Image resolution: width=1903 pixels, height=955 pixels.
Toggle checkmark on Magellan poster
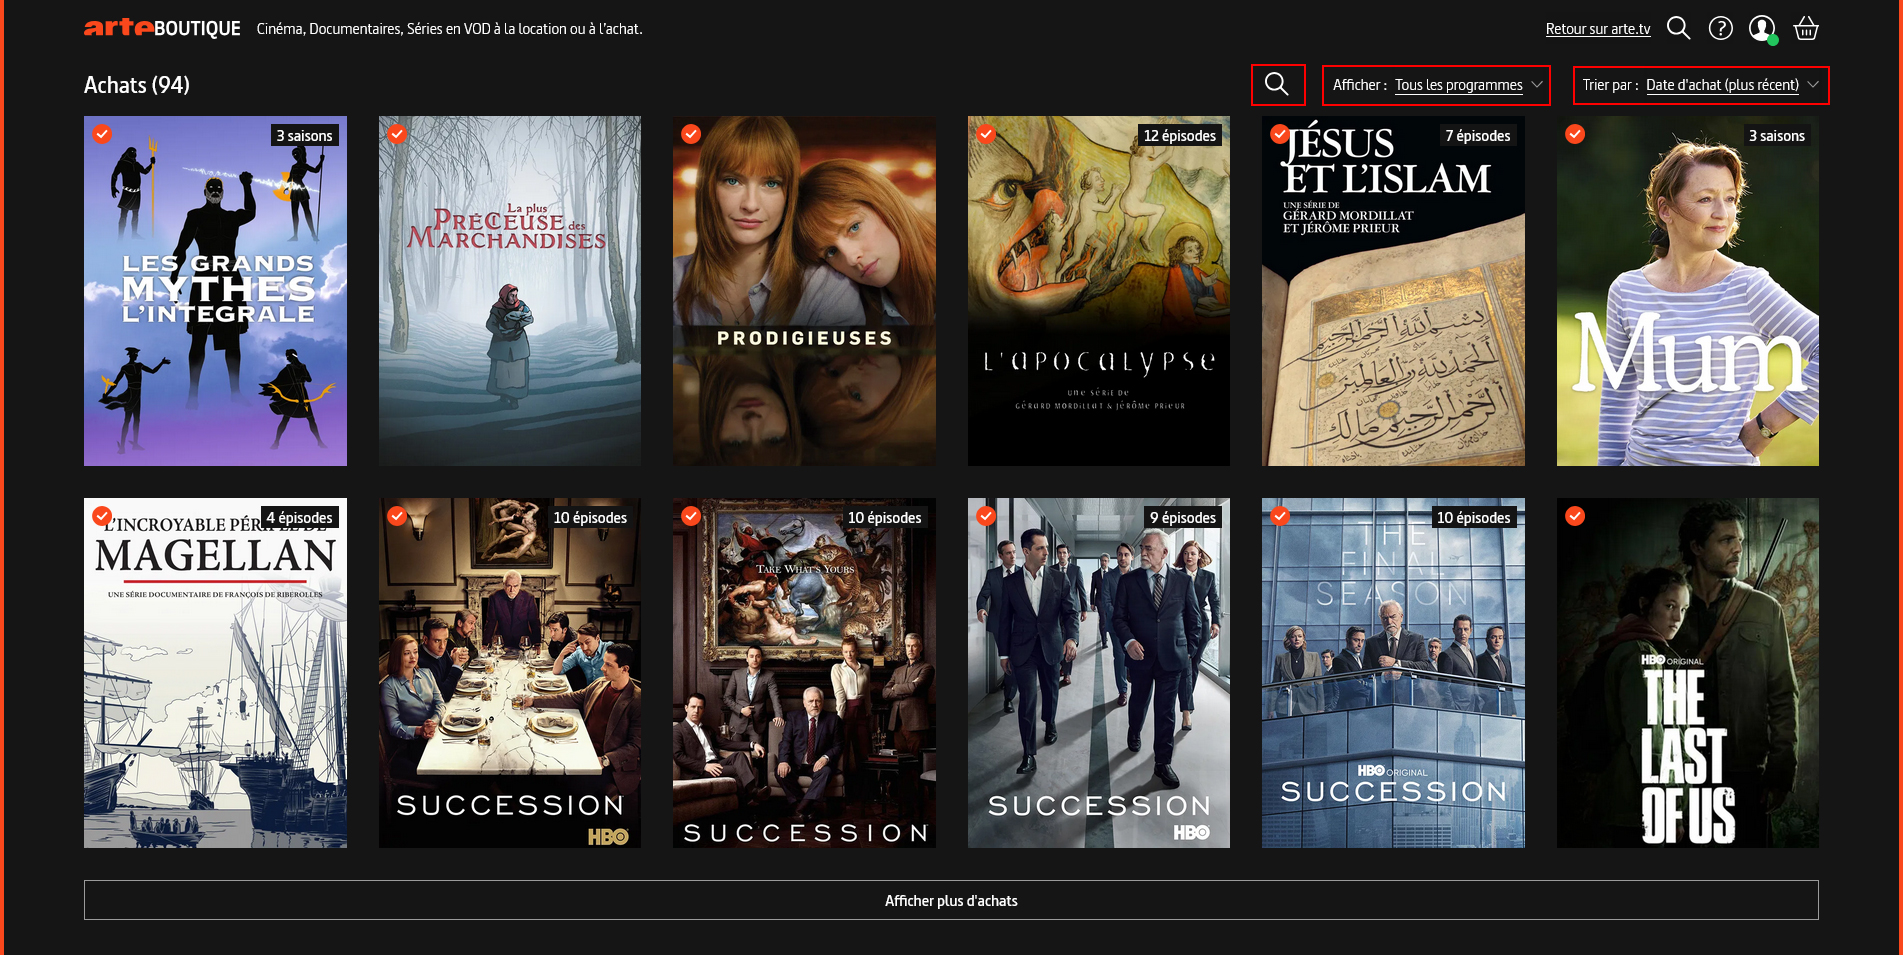click(102, 516)
